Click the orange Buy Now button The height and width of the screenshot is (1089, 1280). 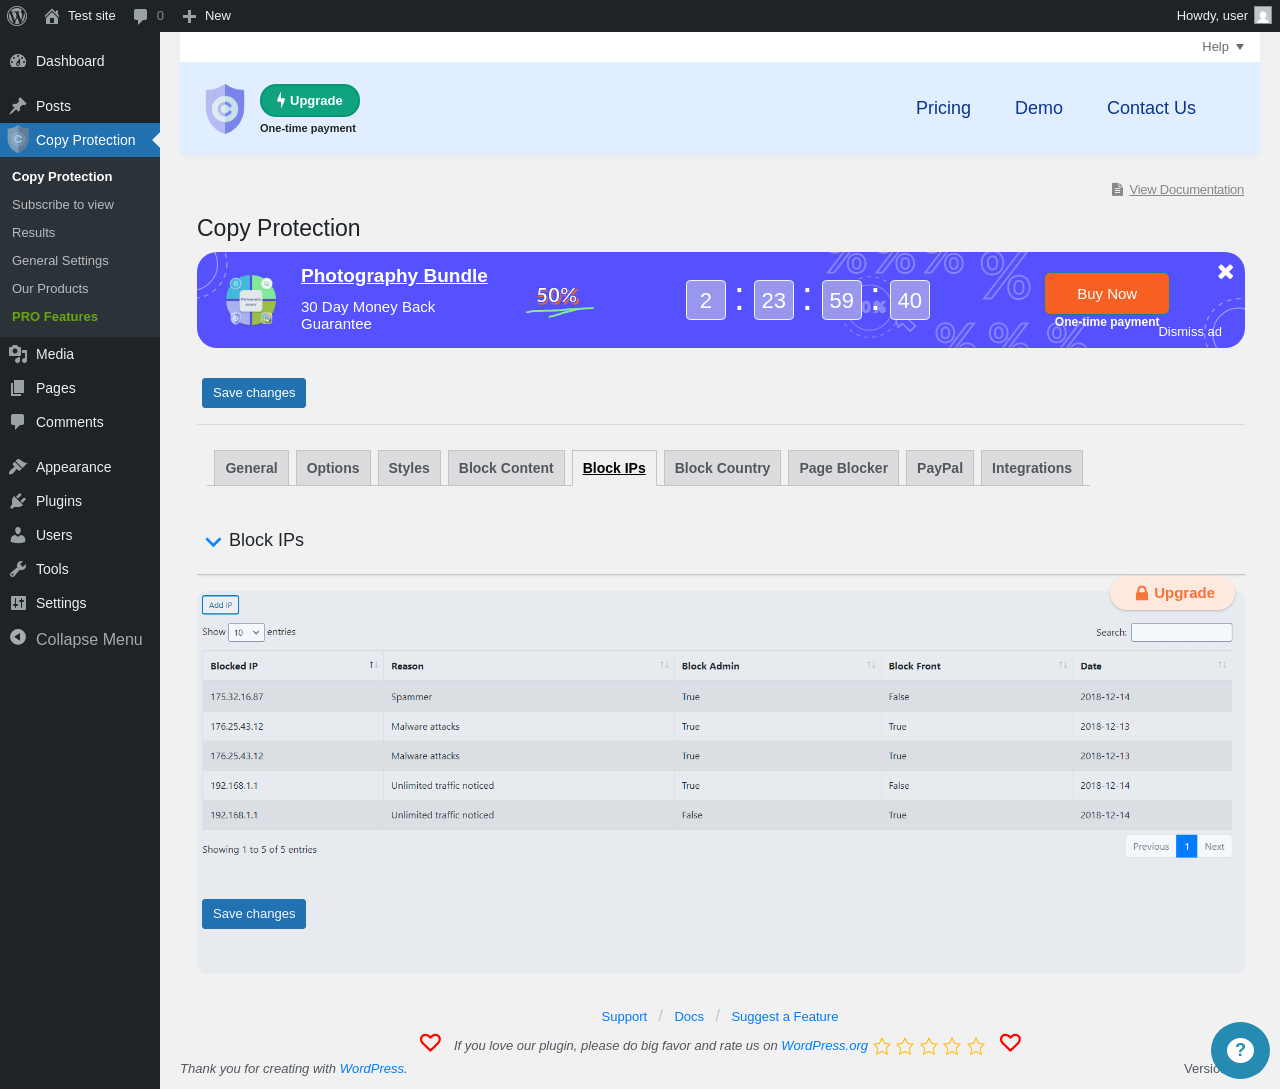[1107, 294]
